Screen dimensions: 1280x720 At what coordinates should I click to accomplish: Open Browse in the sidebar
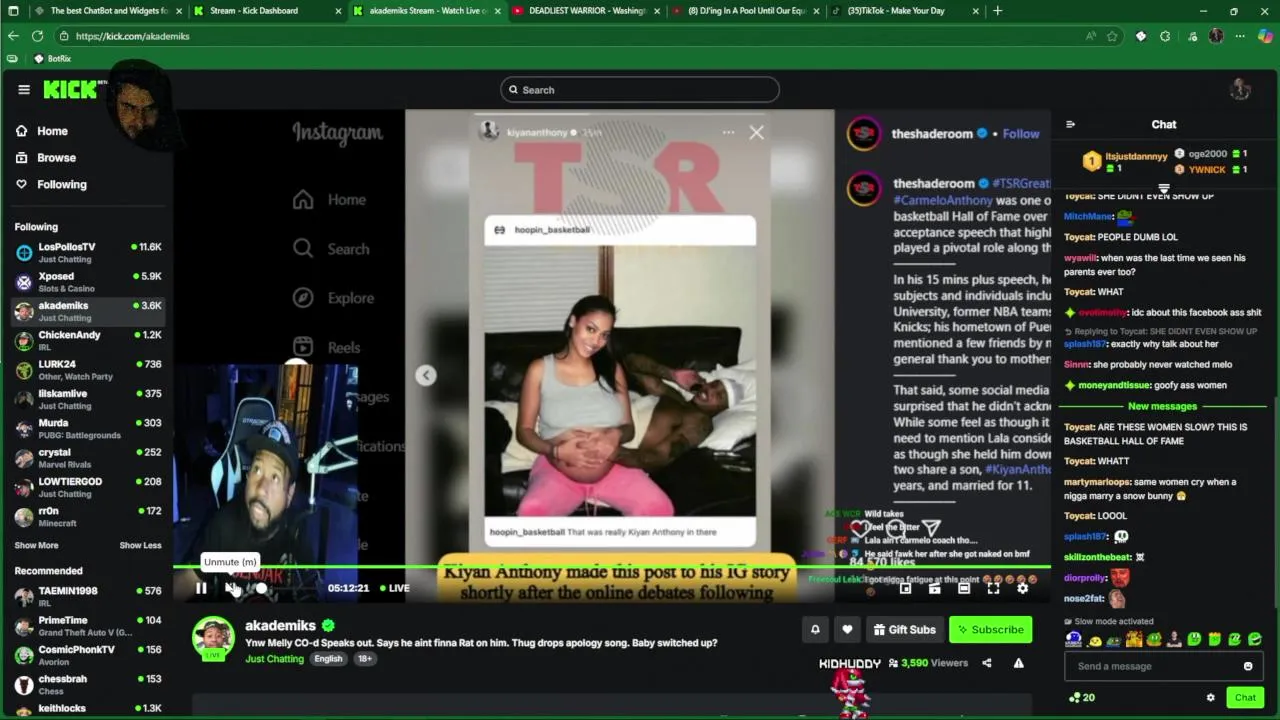tap(46, 158)
